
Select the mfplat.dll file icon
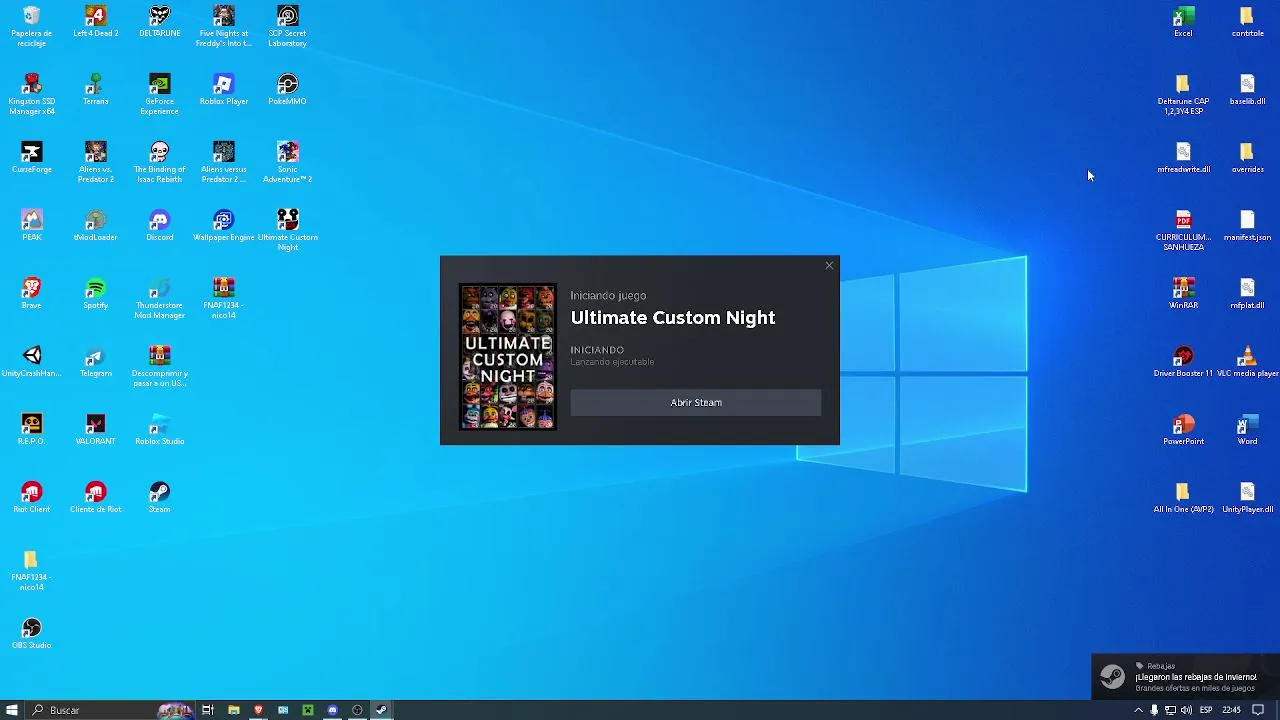tap(1248, 294)
